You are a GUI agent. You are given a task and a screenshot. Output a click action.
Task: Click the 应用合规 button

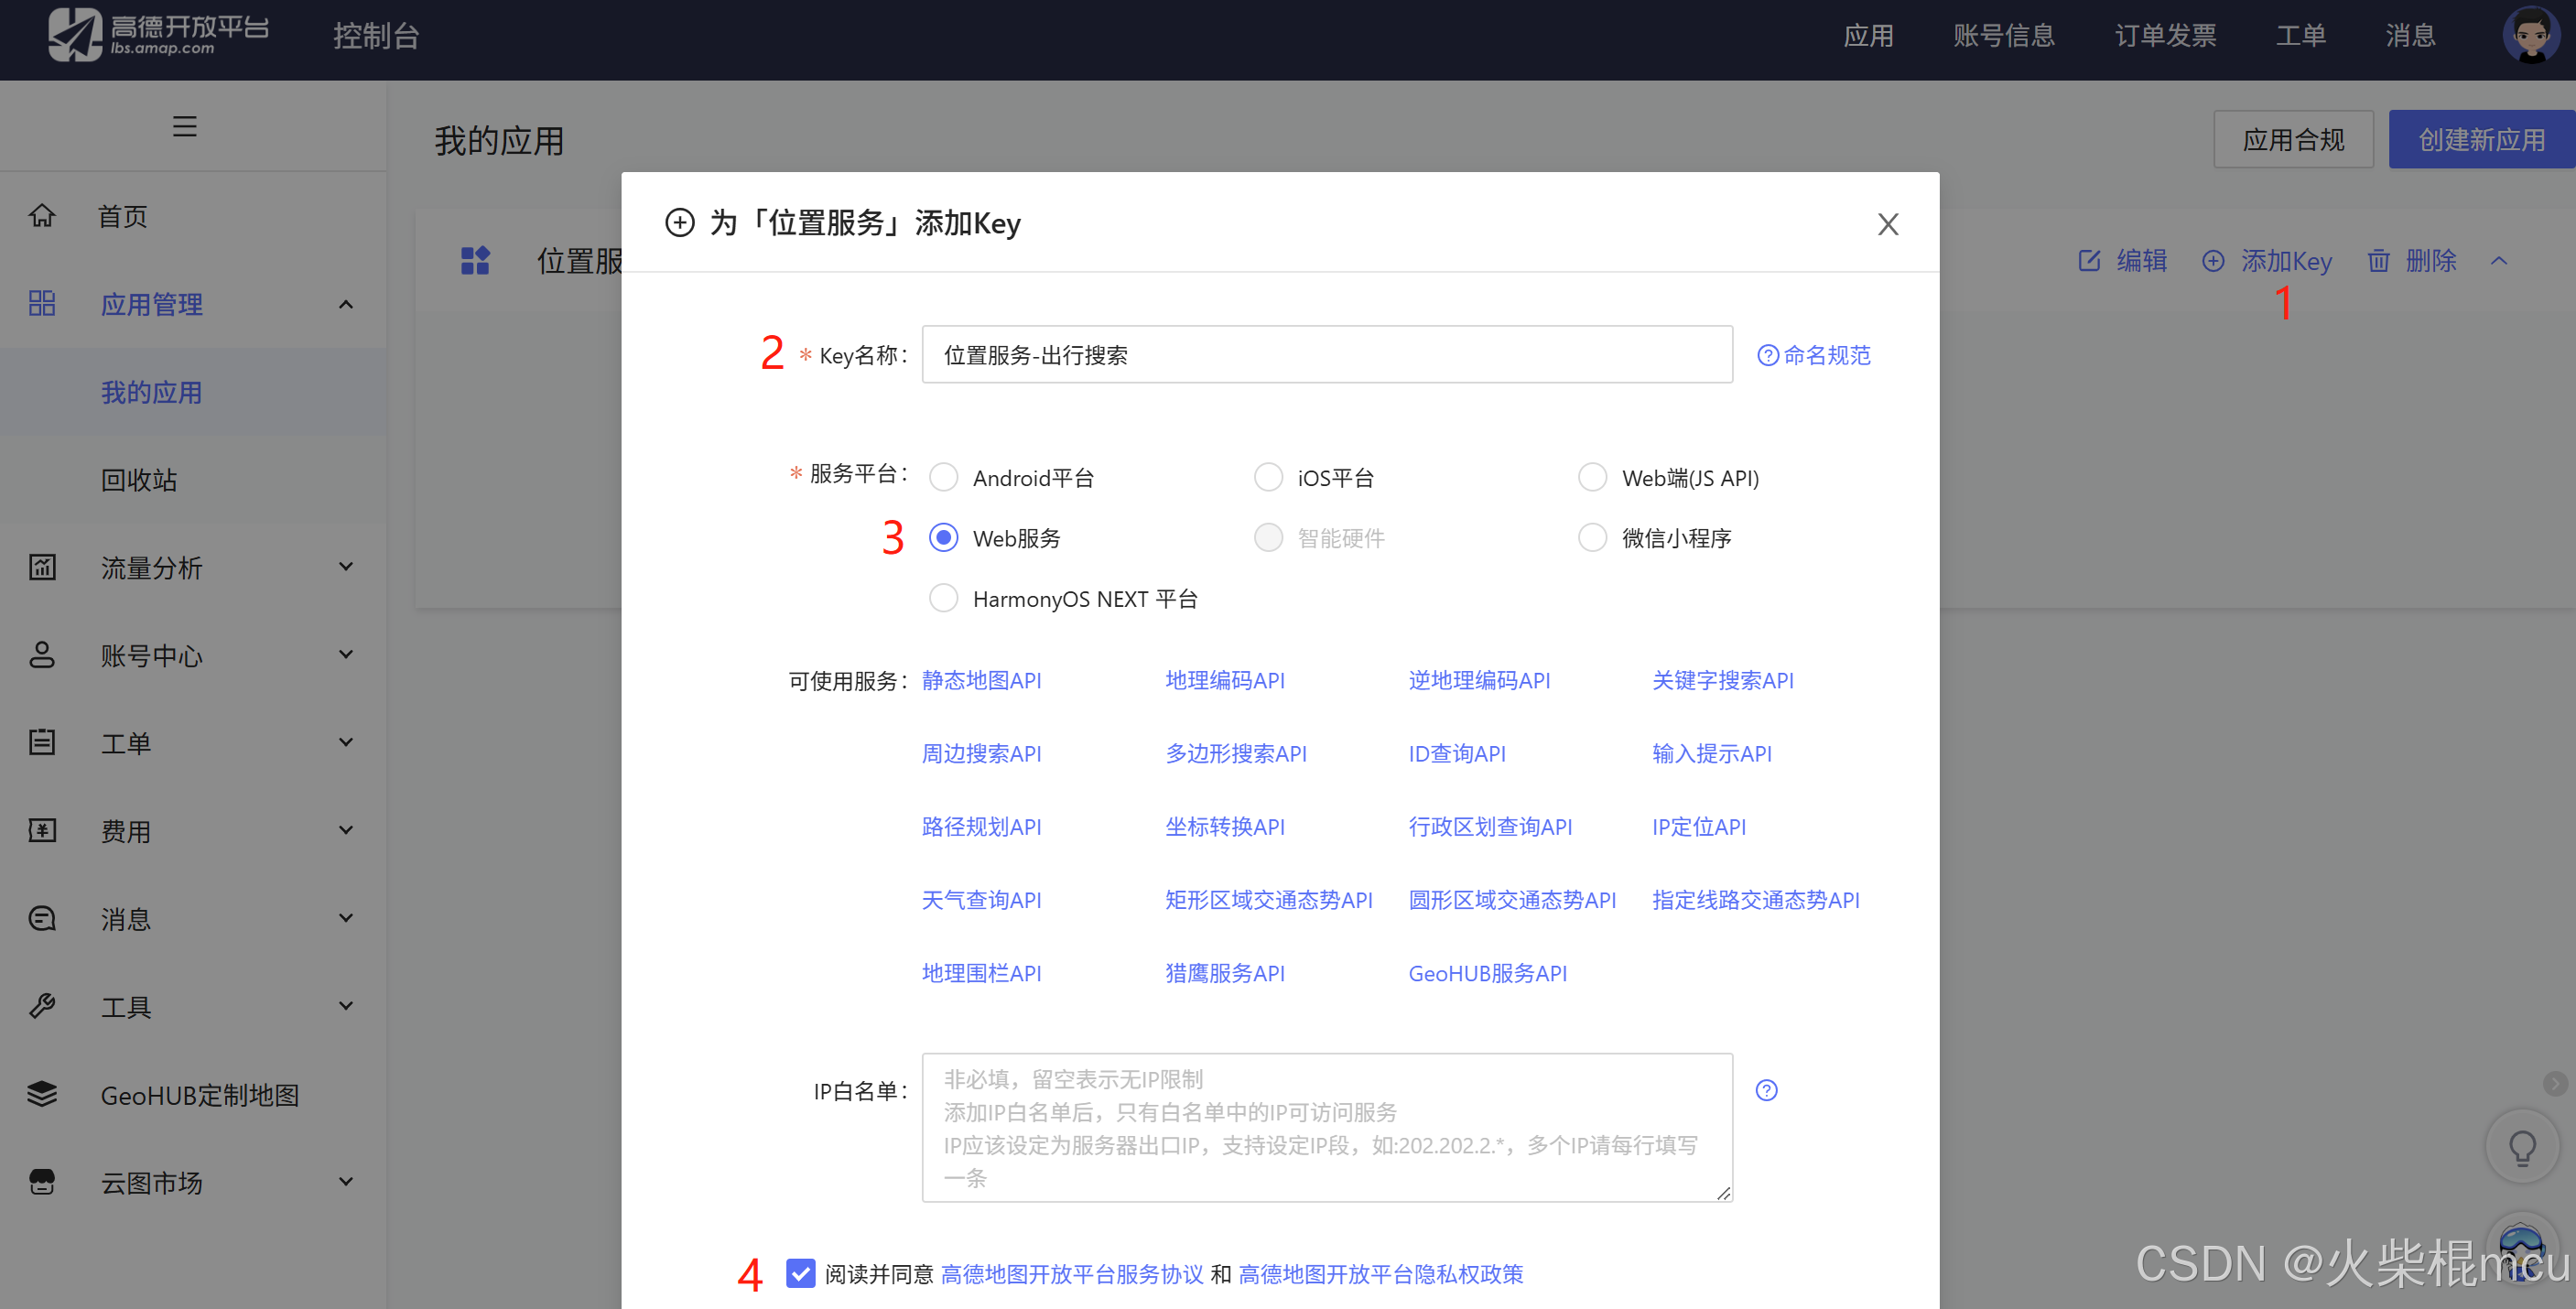[2293, 140]
